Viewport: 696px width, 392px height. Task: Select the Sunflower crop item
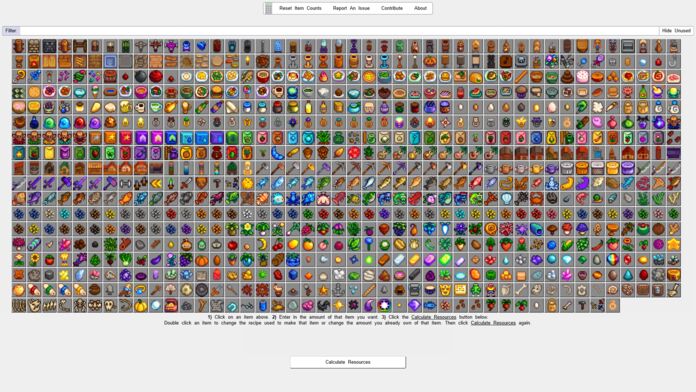click(x=34, y=260)
